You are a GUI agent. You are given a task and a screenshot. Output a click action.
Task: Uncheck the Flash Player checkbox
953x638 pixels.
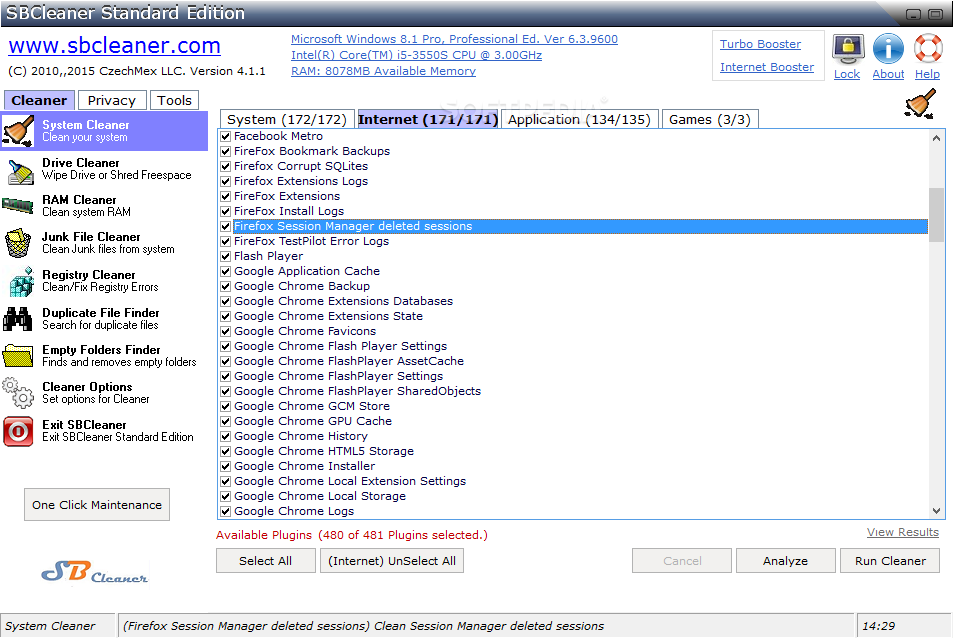click(225, 256)
